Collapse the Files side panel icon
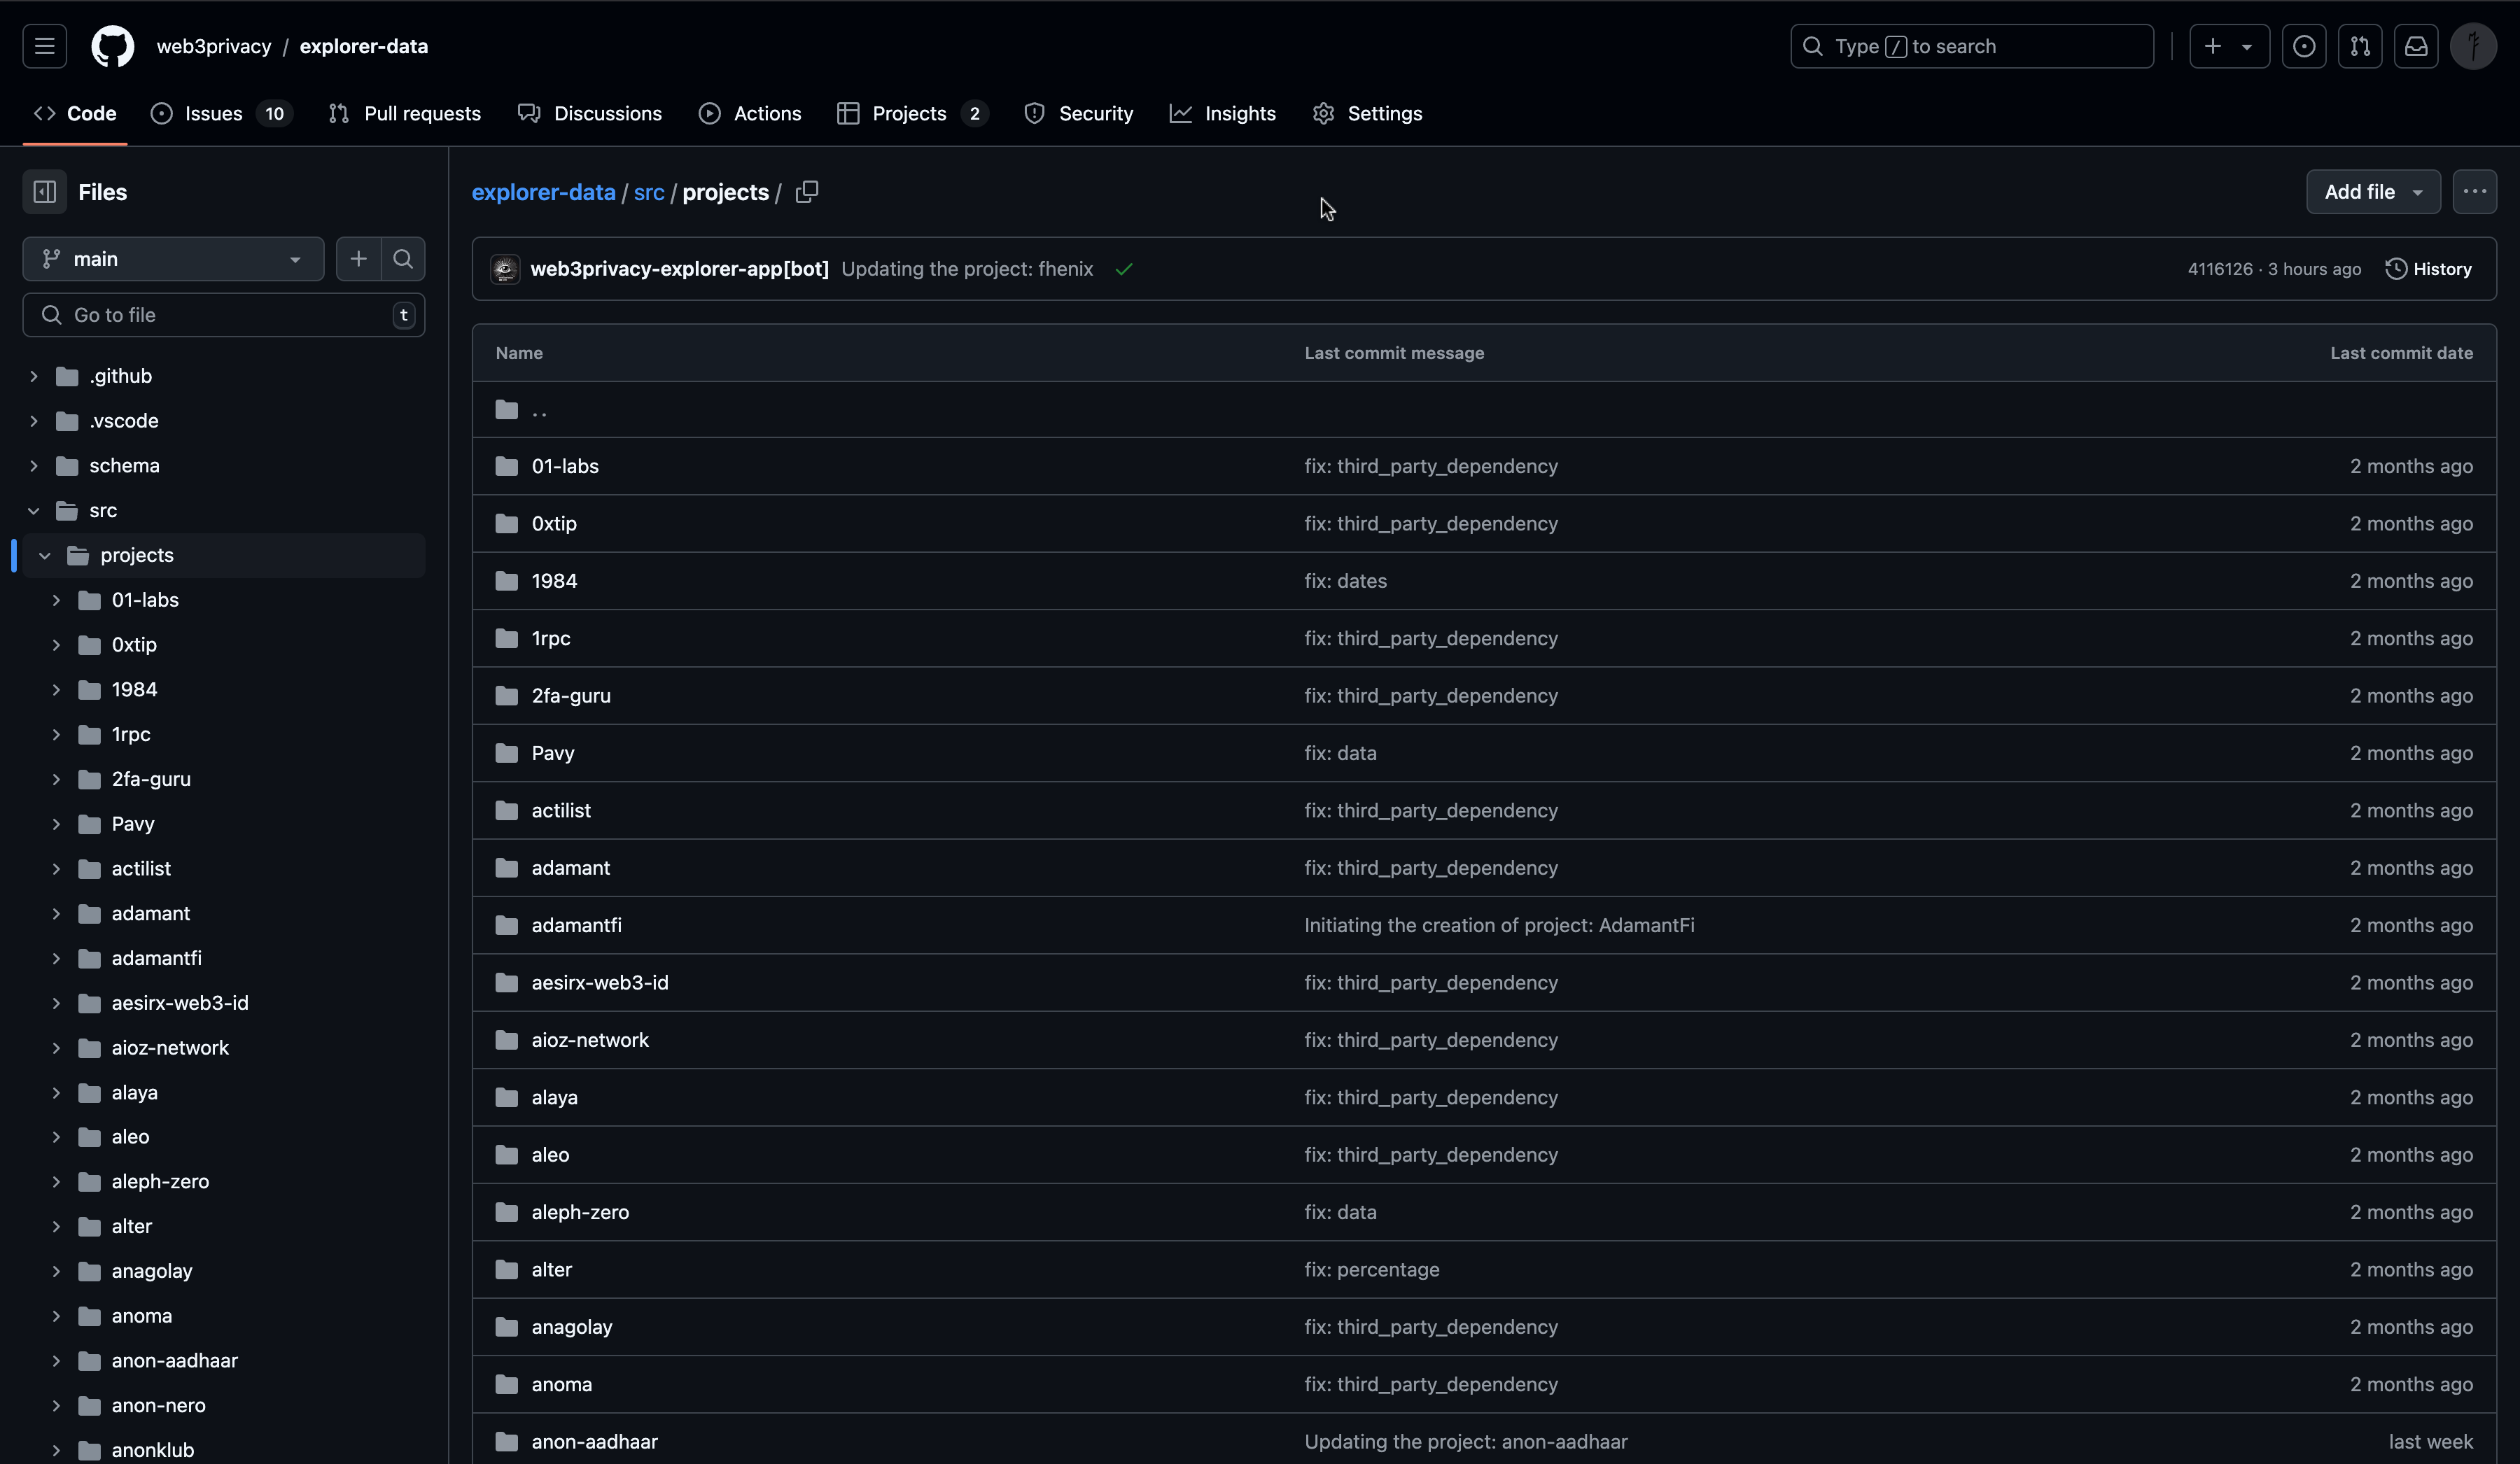This screenshot has height=1464, width=2520. (44, 191)
